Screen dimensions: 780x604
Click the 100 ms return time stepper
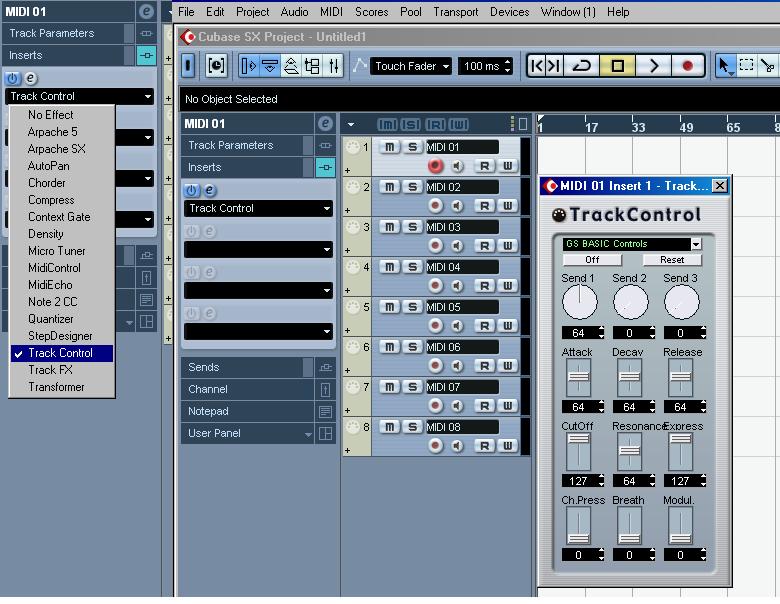tap(507, 66)
